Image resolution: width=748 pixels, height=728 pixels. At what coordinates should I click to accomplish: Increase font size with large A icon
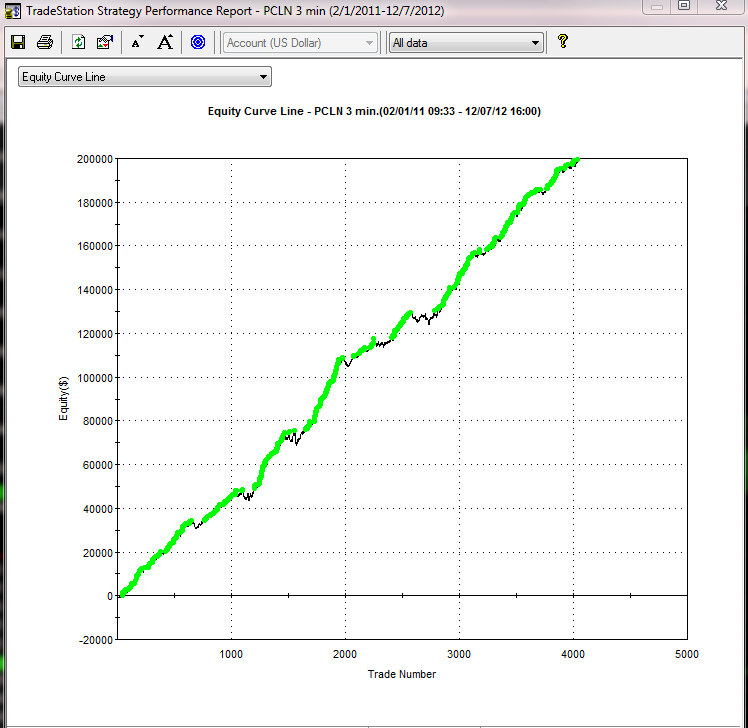click(x=166, y=42)
